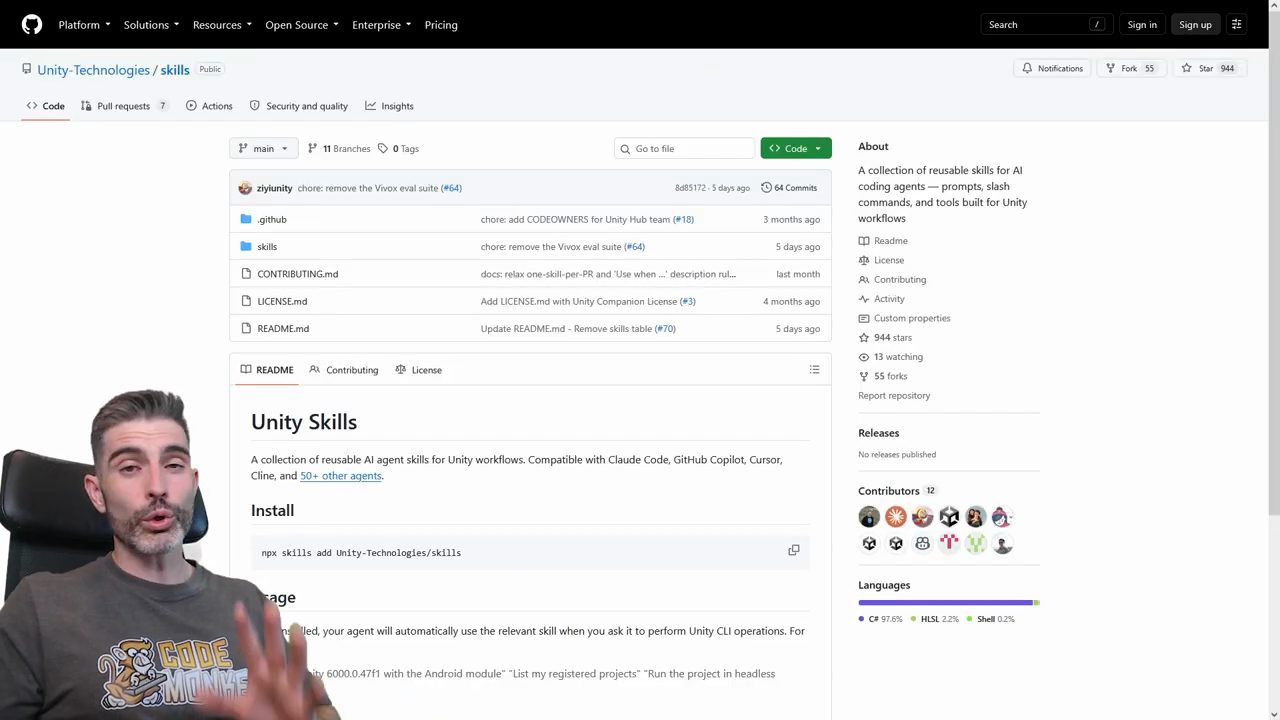Open the header menu icon beside Sign up

[x=1236, y=24]
